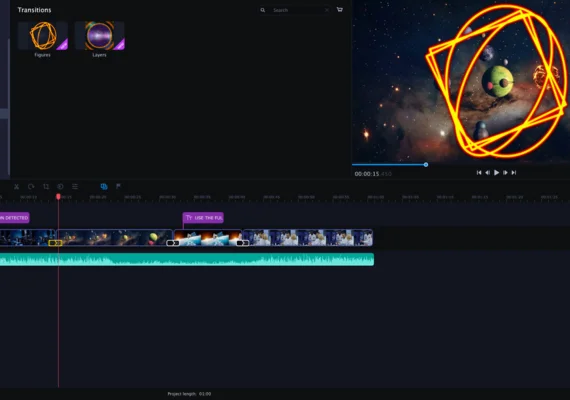Click the red playhead on the ruler
This screenshot has height=400, width=570.
point(58,196)
